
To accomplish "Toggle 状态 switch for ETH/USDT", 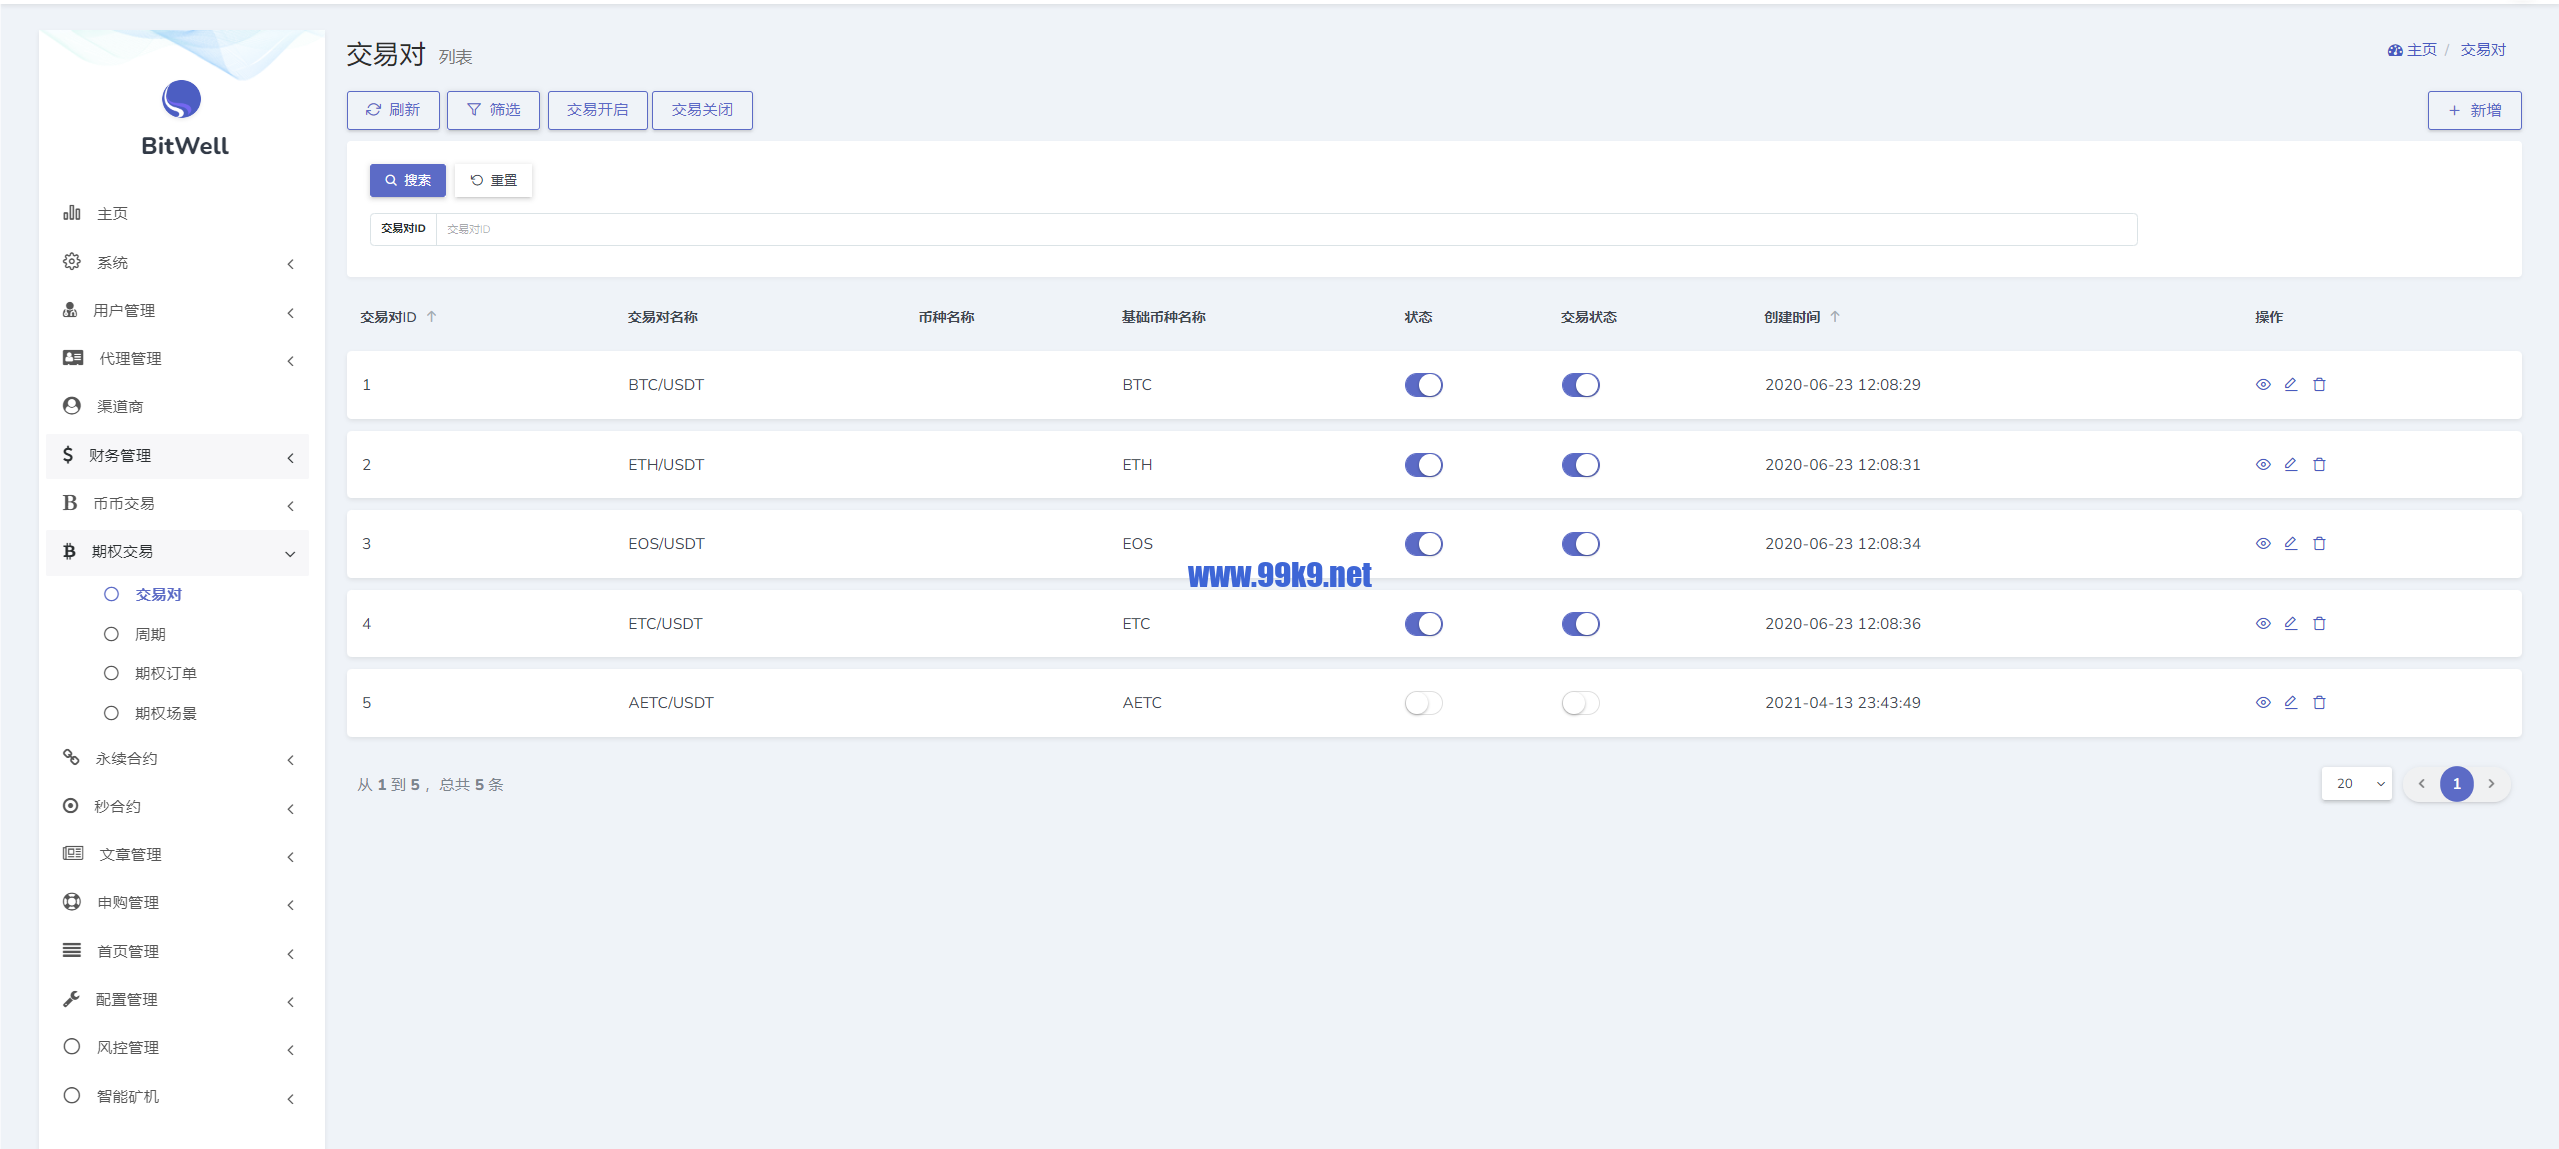I will click(1423, 465).
